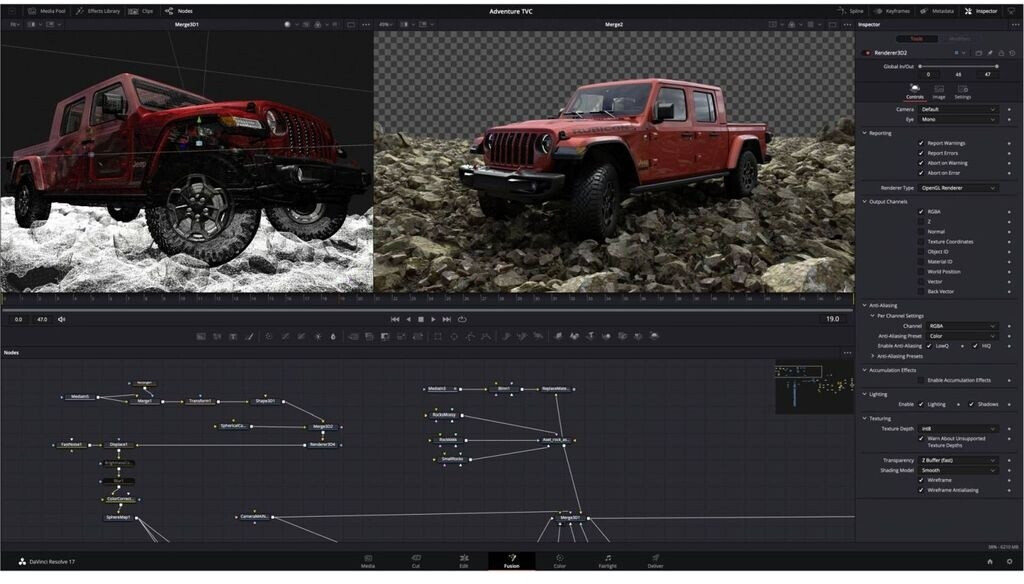Switch to the Color page
The image size is (1024, 584).
[x=559, y=561]
